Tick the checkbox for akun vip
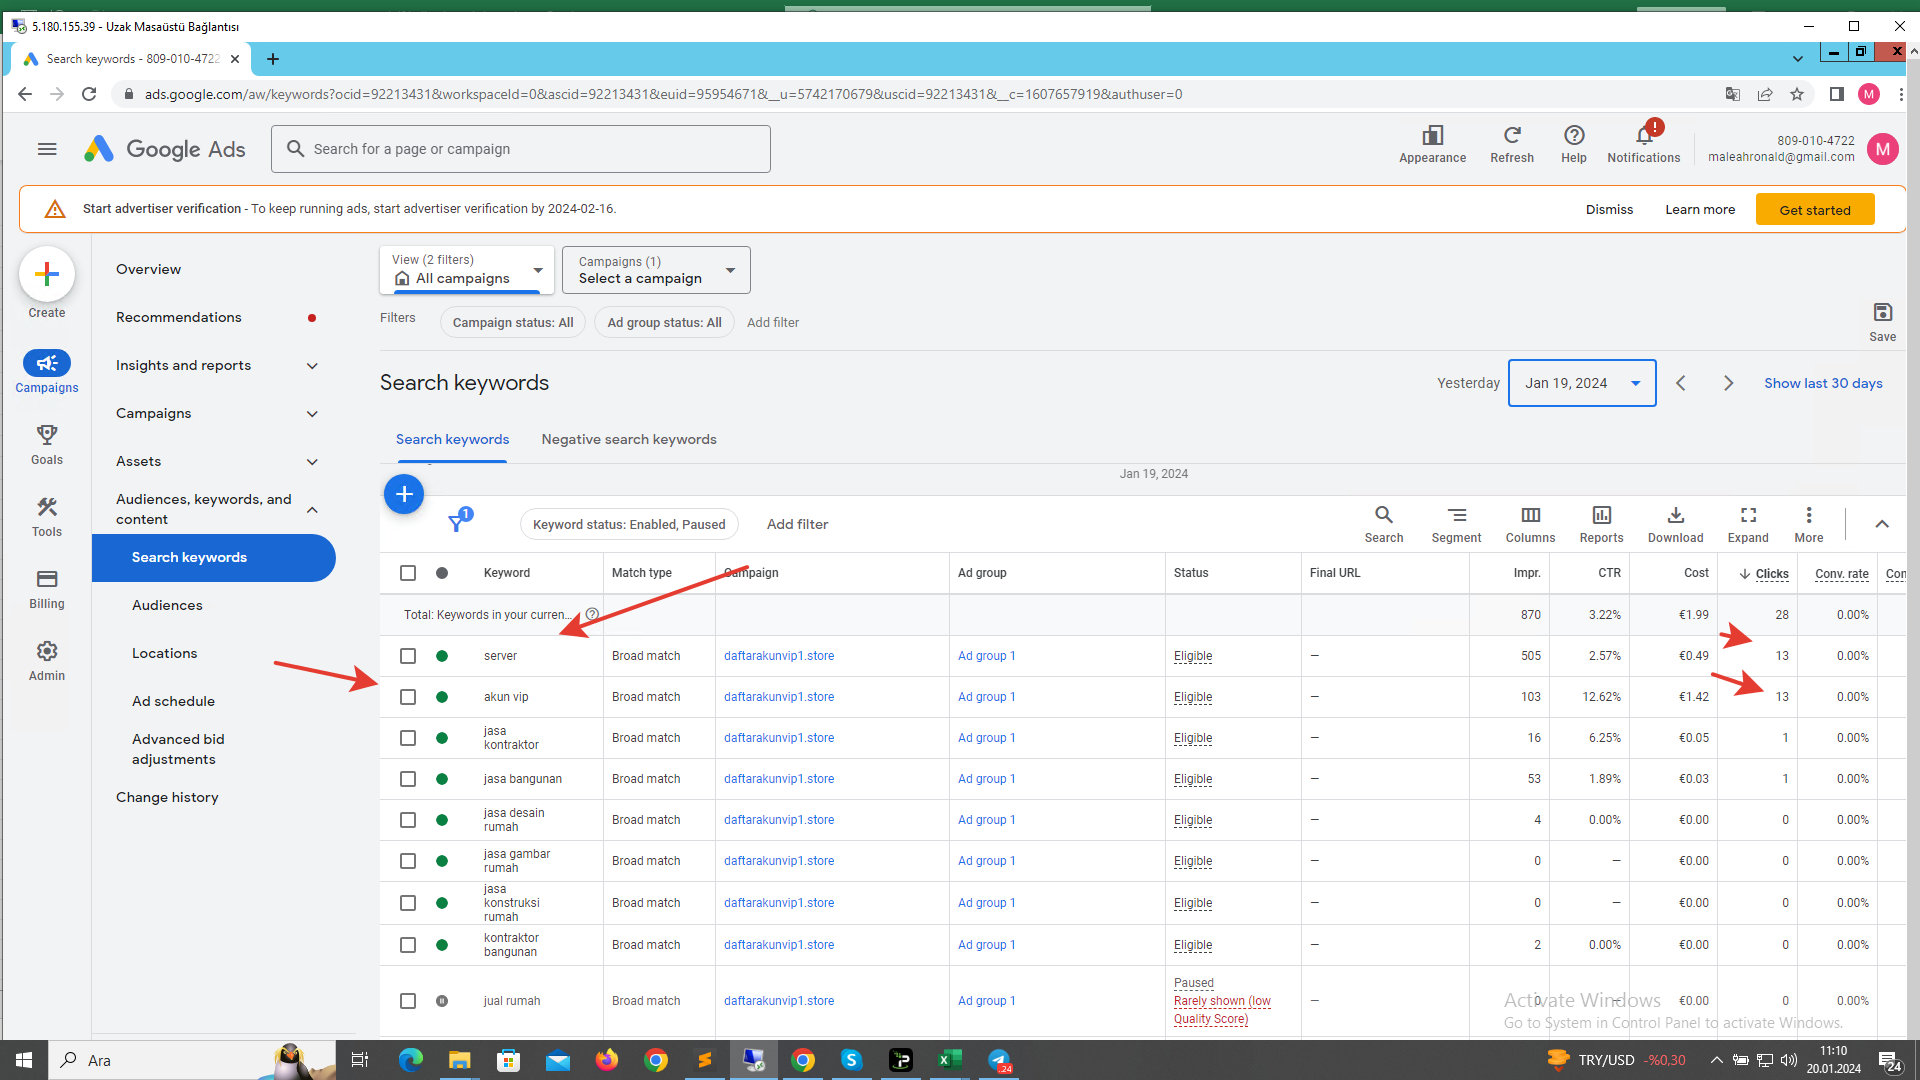 tap(408, 697)
